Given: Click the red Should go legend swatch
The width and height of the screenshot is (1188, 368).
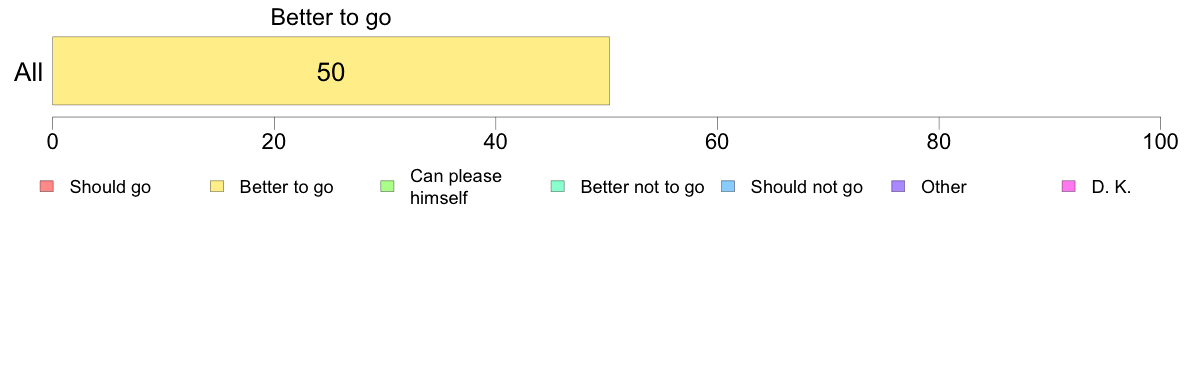Looking at the screenshot, I should click(x=47, y=186).
